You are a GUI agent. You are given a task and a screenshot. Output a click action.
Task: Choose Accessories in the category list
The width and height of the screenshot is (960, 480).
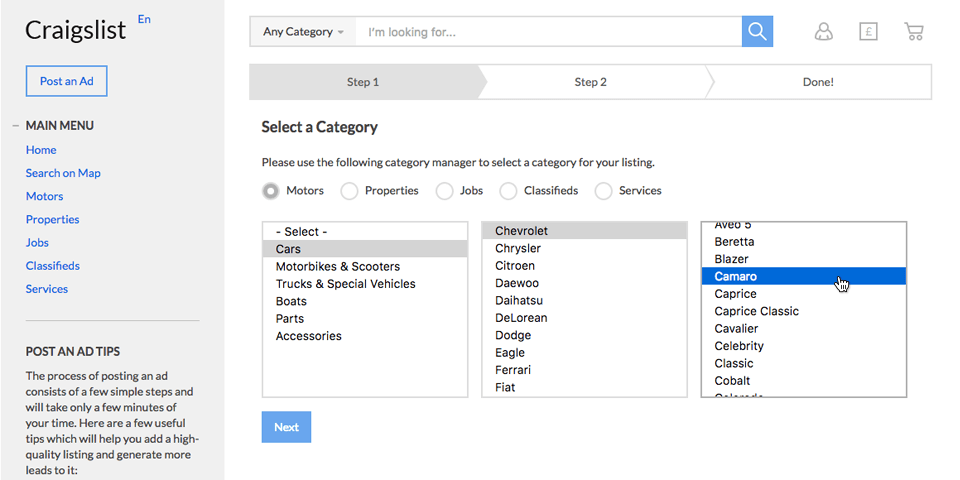coord(365,336)
